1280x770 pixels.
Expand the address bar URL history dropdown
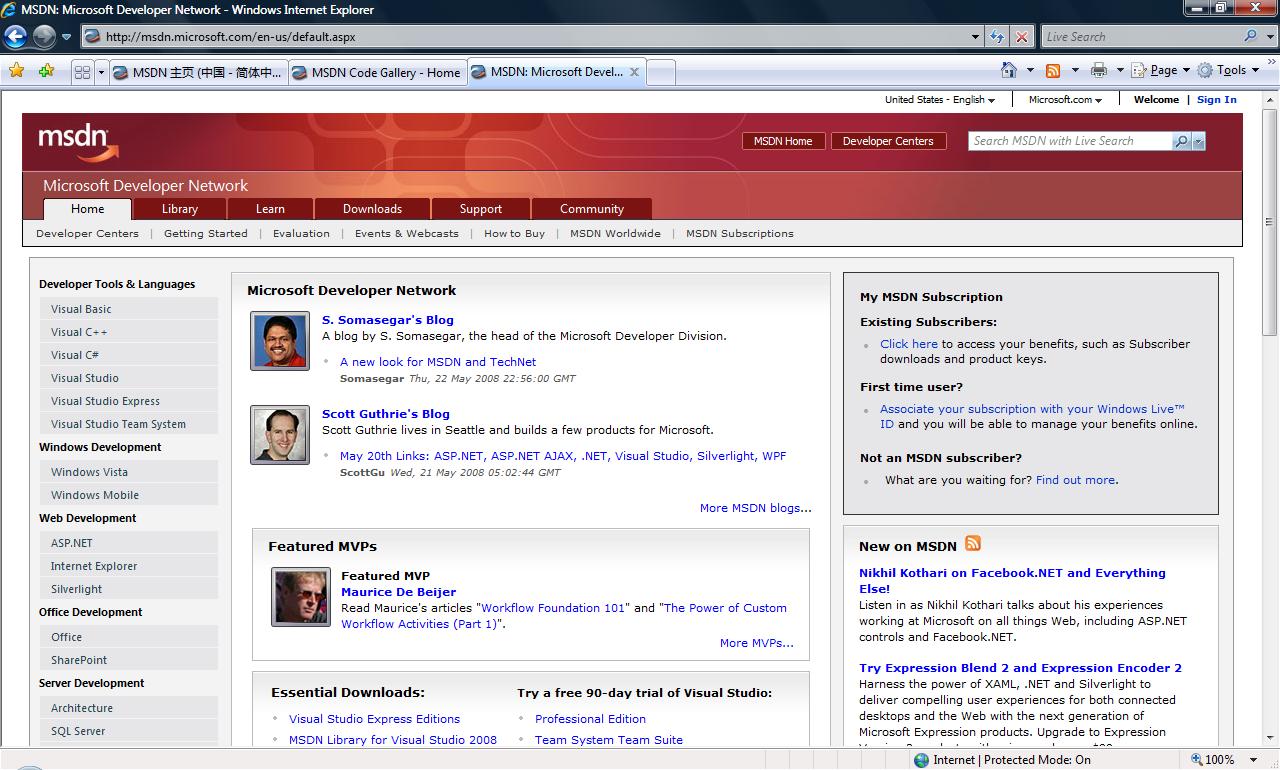[x=976, y=37]
